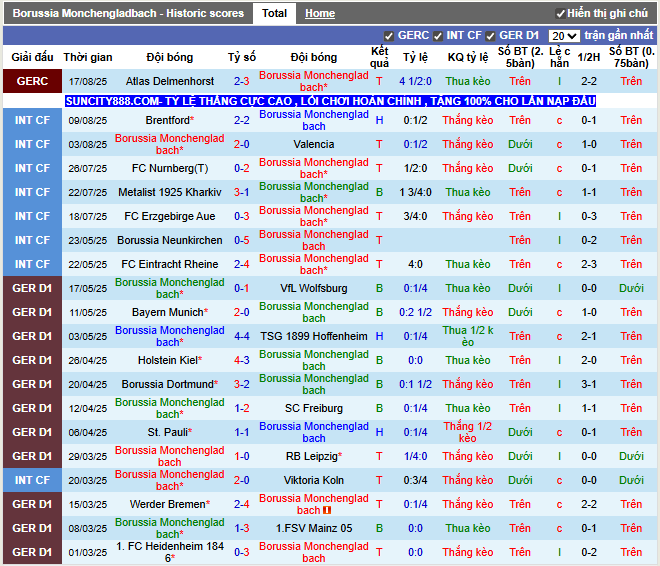Click the GER D1 league cell for 17/05/25

[32, 288]
